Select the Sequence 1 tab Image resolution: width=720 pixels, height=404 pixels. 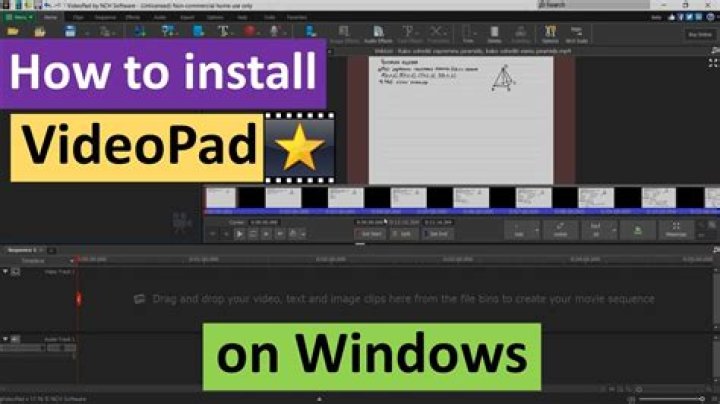coord(20,248)
